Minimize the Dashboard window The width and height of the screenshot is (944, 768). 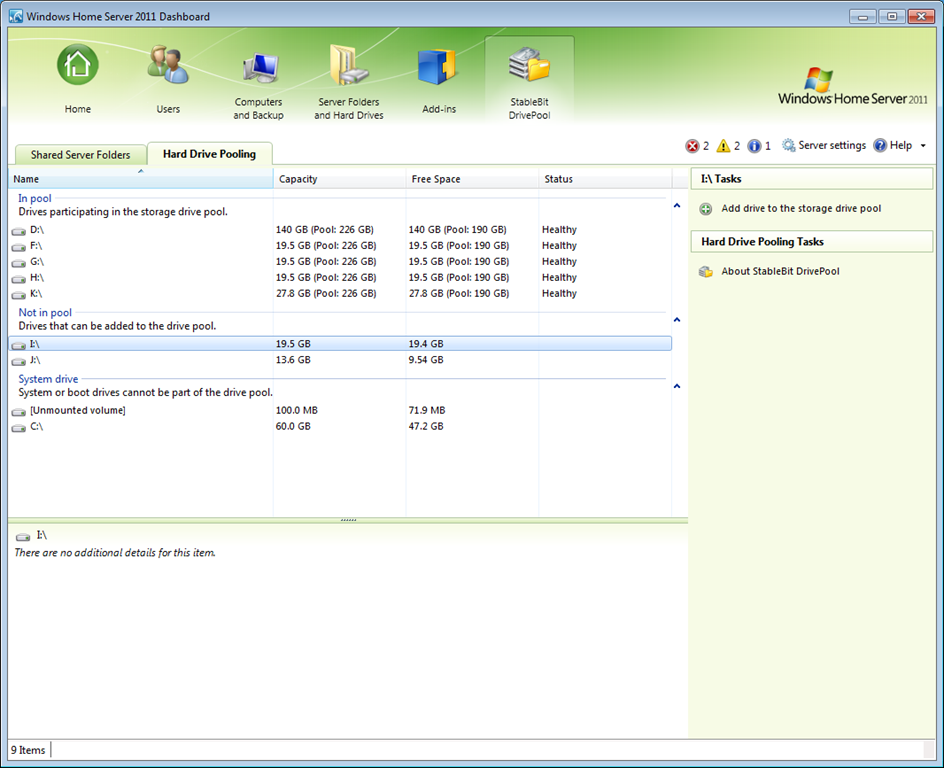863,16
